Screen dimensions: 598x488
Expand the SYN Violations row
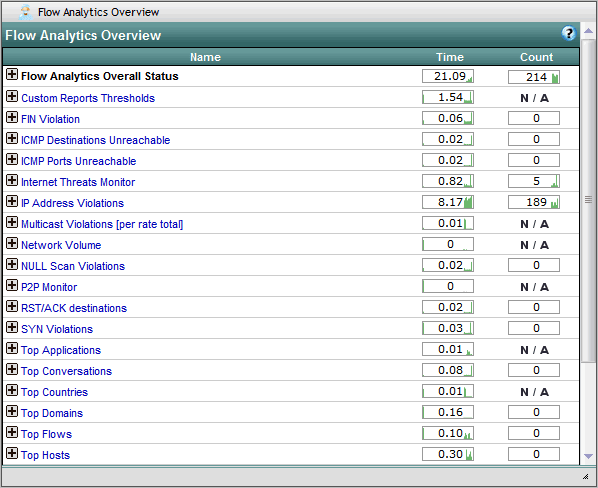click(x=12, y=327)
